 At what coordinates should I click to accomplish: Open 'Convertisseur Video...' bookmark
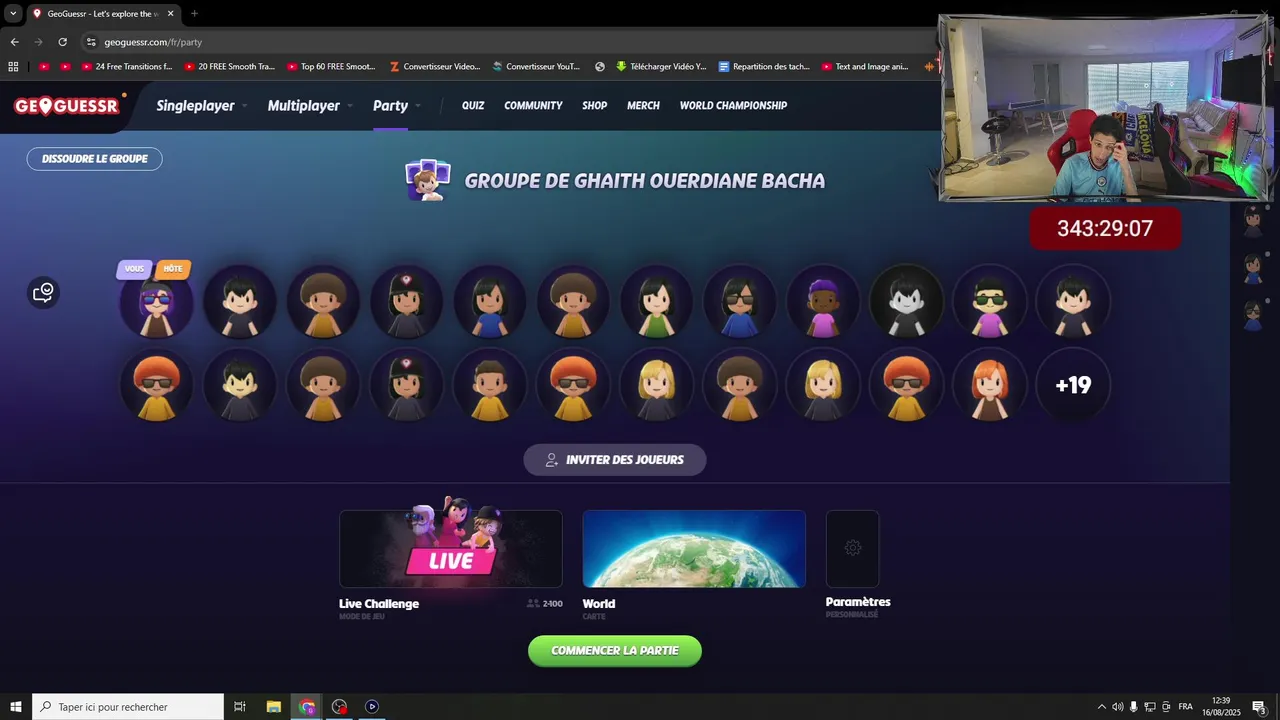click(x=436, y=67)
